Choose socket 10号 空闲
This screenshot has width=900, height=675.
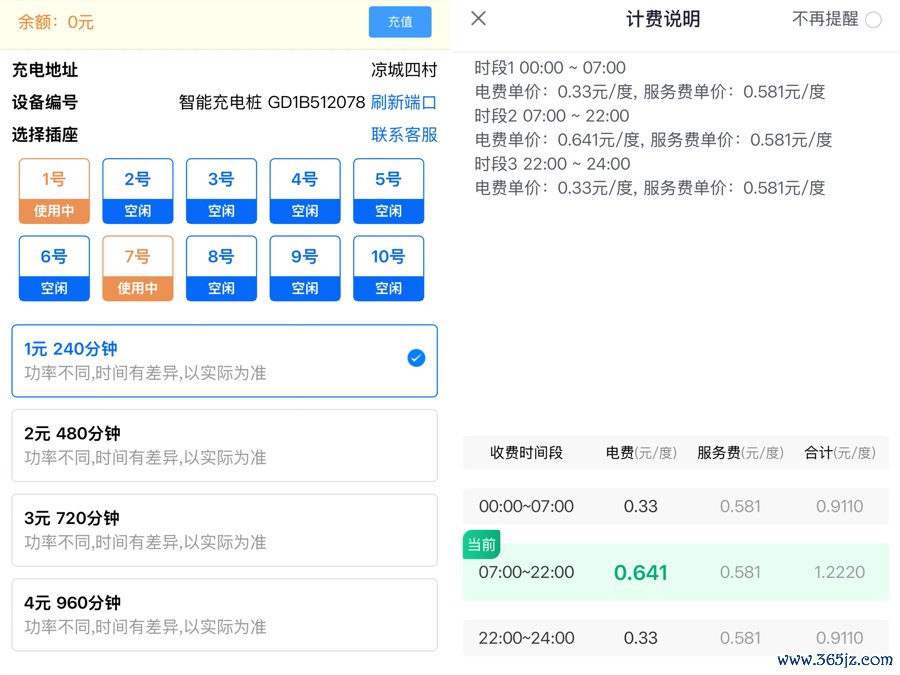pos(389,268)
